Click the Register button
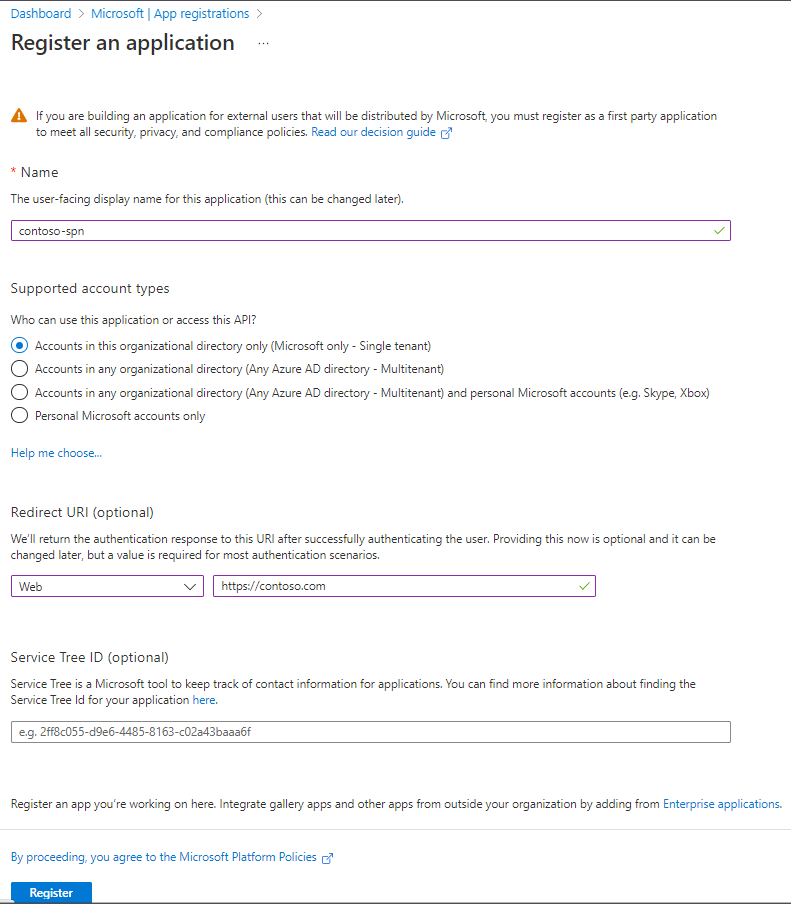The width and height of the screenshot is (791, 904). point(50,892)
